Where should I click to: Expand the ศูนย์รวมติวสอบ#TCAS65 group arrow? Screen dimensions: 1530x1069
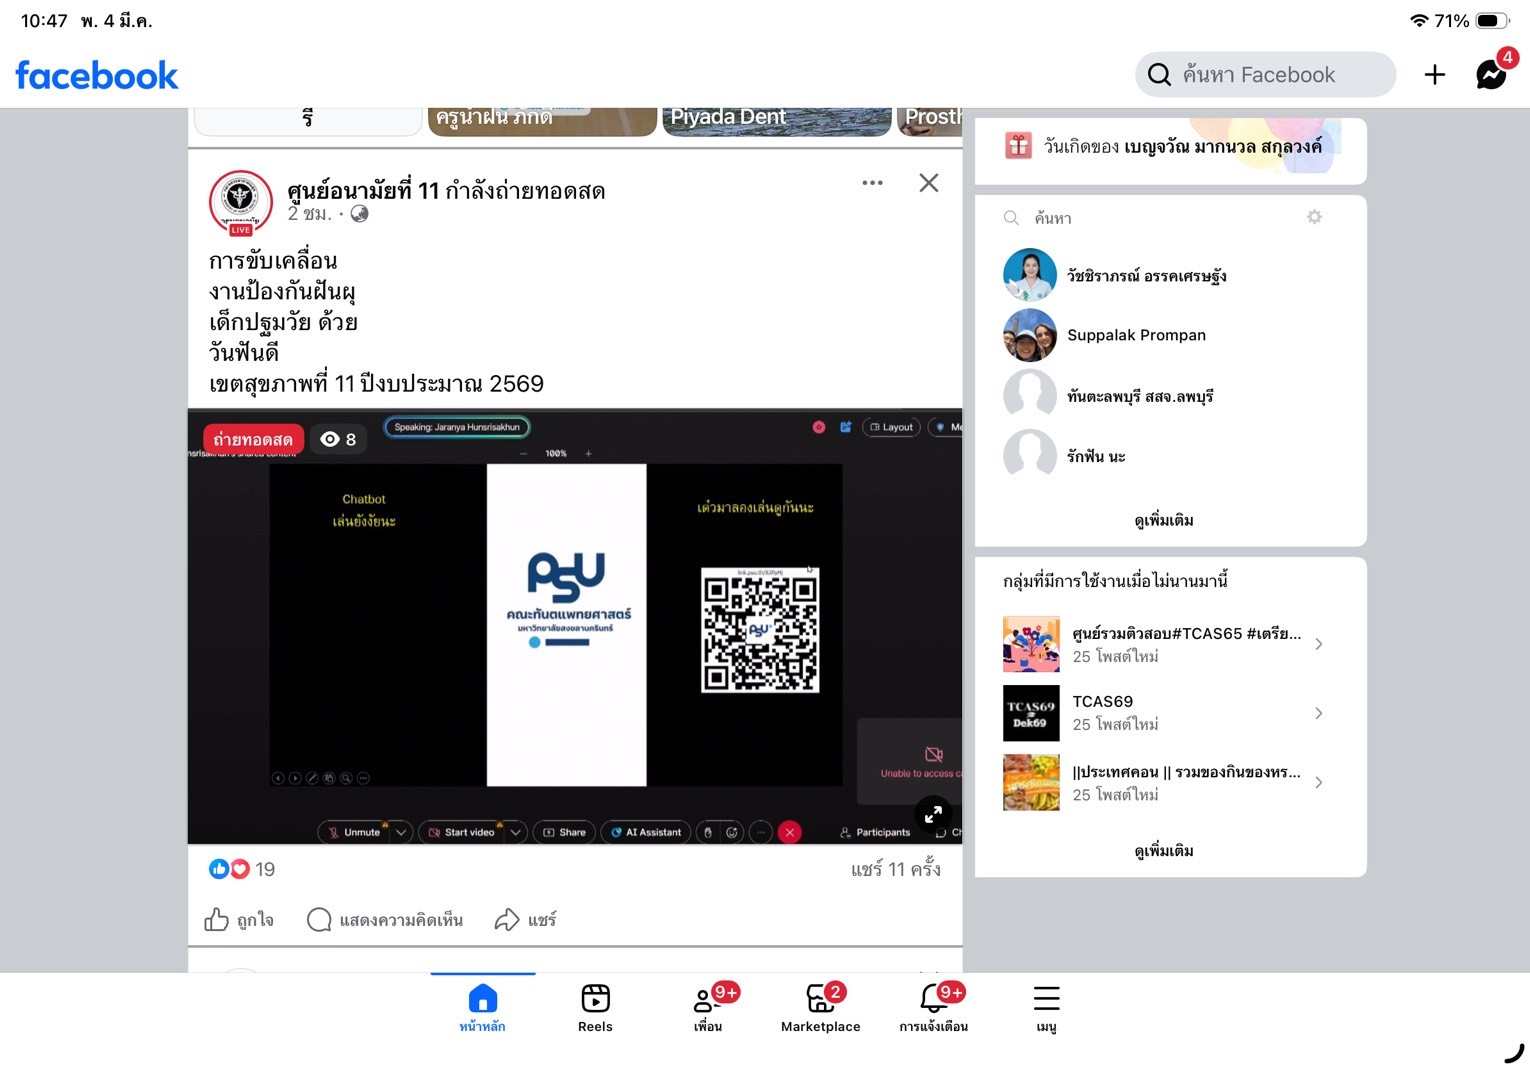[x=1319, y=644]
